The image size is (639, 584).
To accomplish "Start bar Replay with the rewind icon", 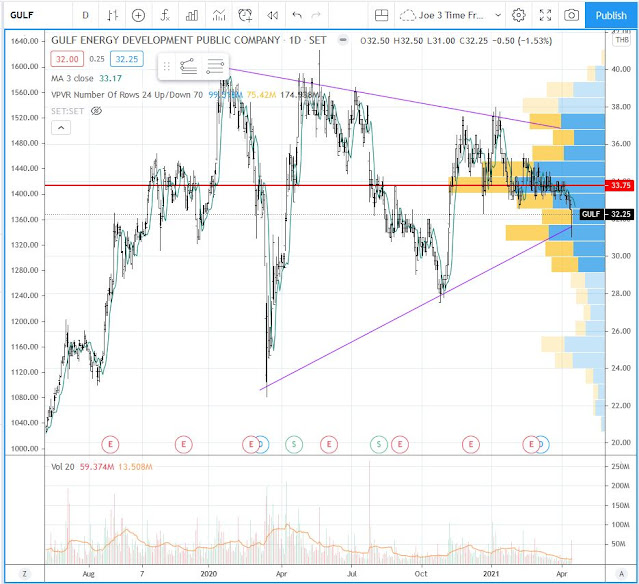I will click(272, 15).
